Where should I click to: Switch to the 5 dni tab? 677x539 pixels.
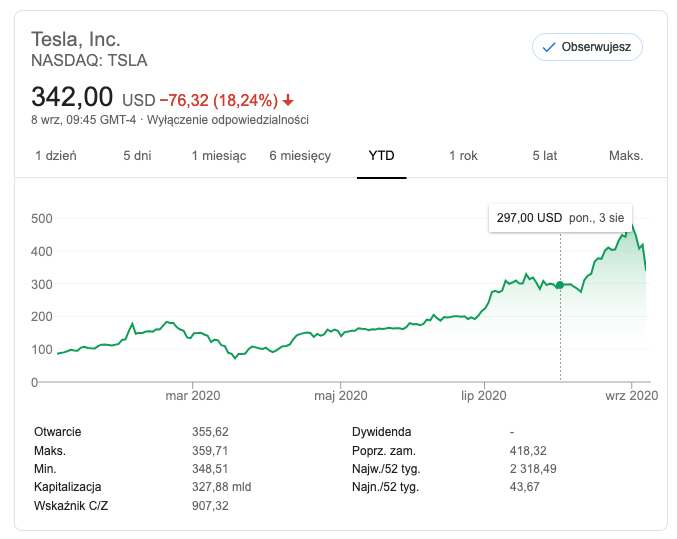click(x=137, y=155)
